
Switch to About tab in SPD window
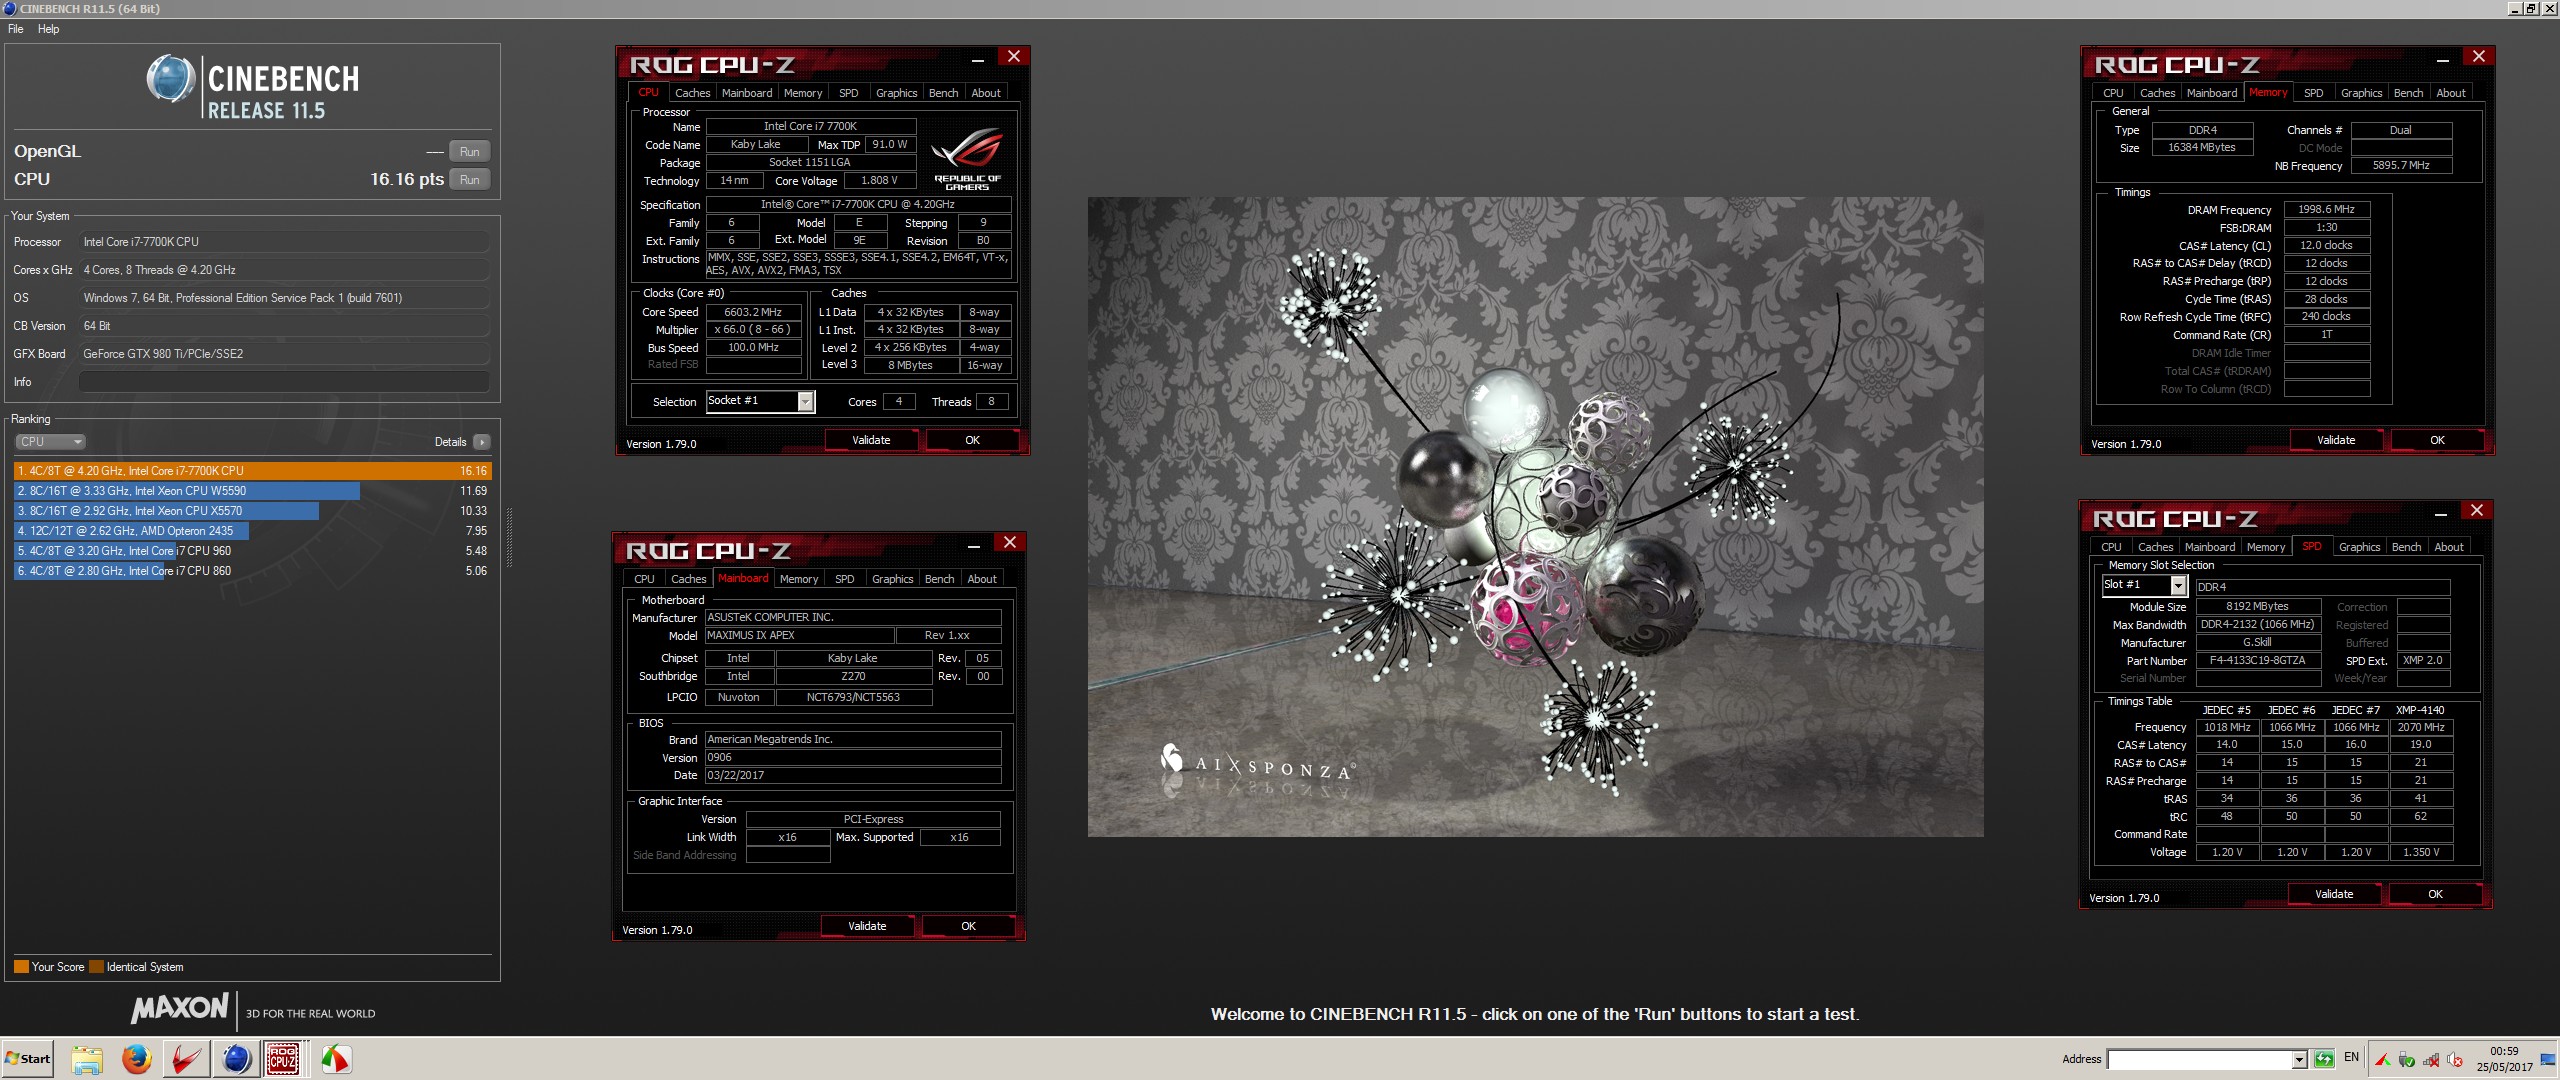2448,547
